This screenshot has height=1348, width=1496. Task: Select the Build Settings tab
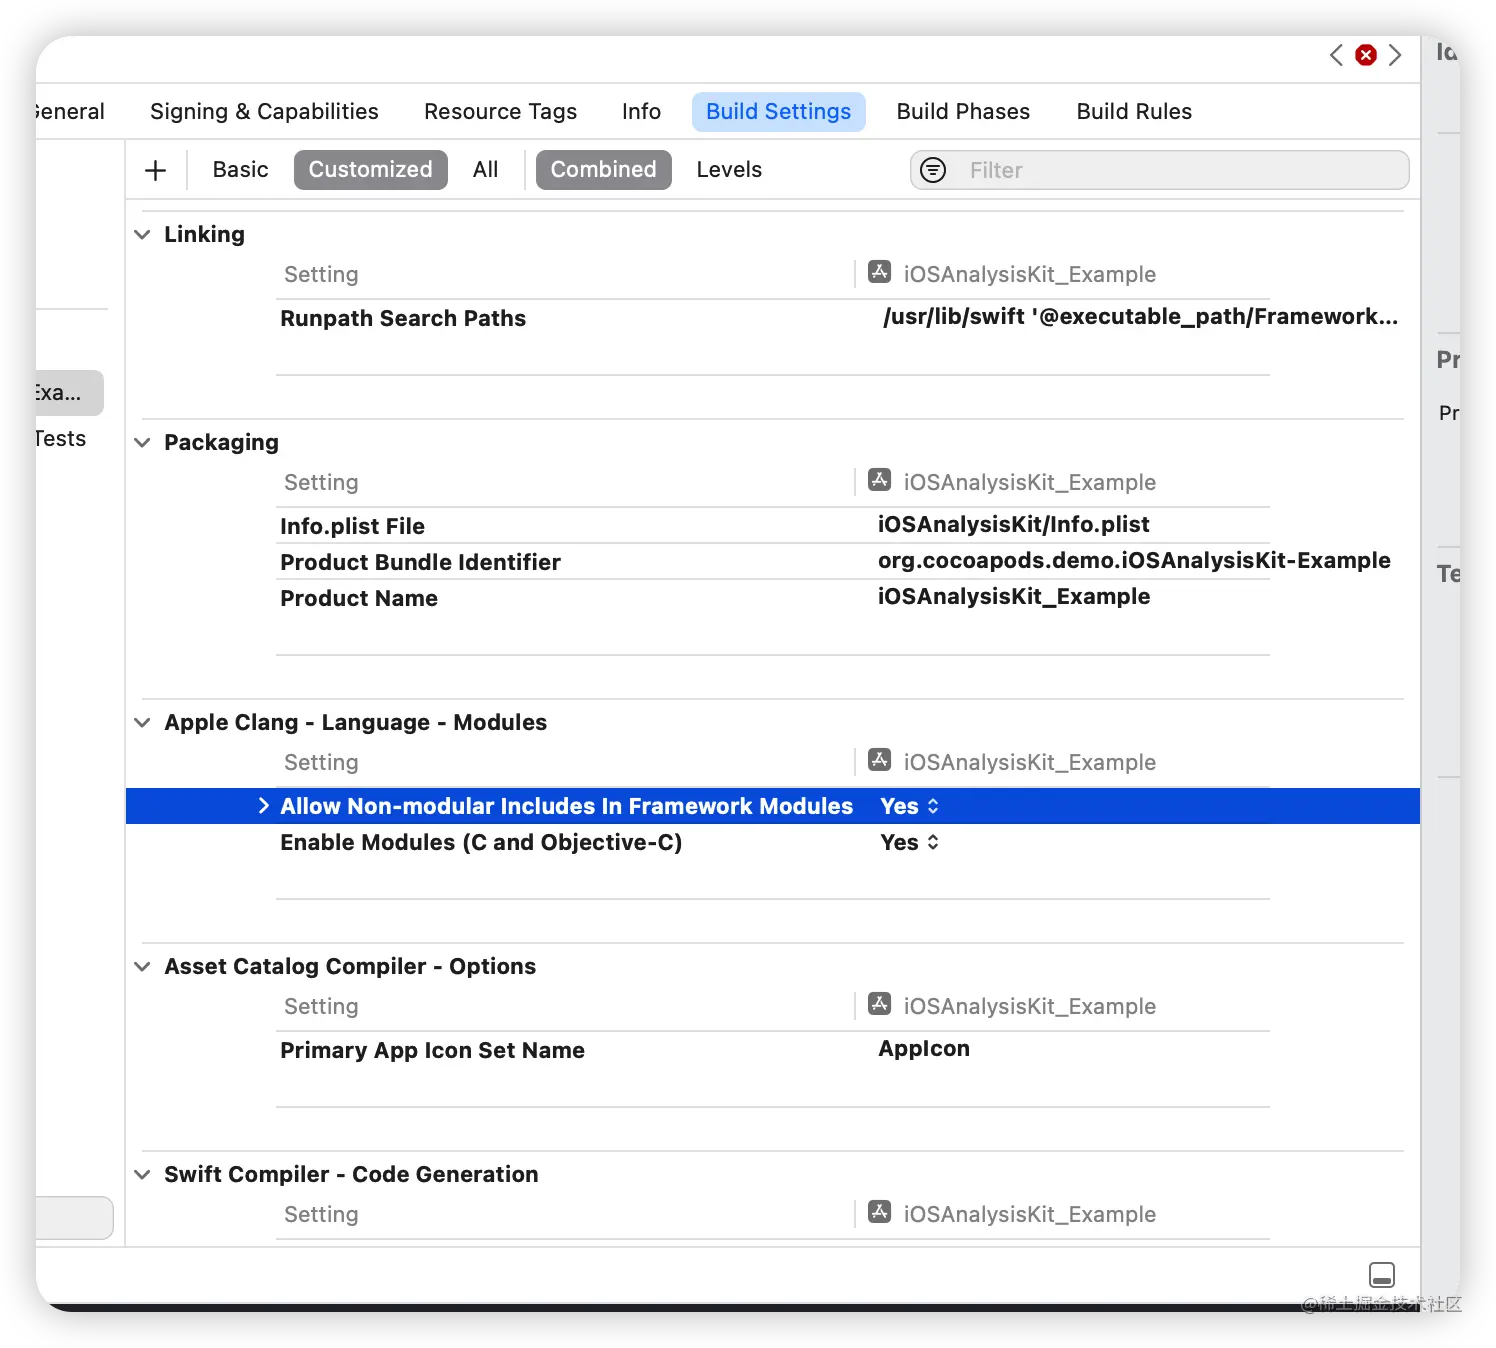click(x=778, y=111)
